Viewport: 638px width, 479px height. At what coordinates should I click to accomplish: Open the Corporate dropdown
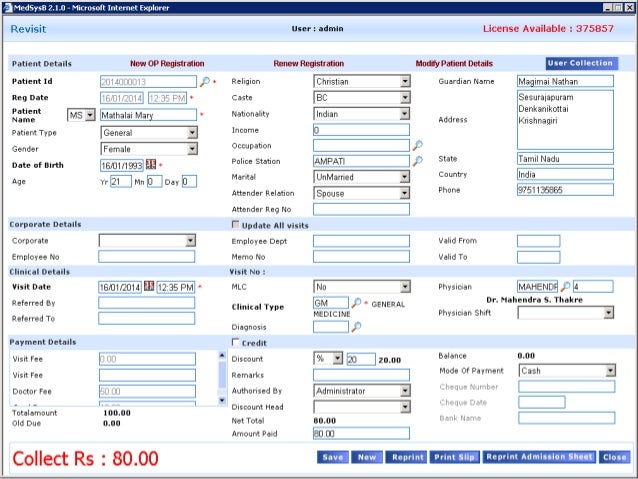coord(147,241)
